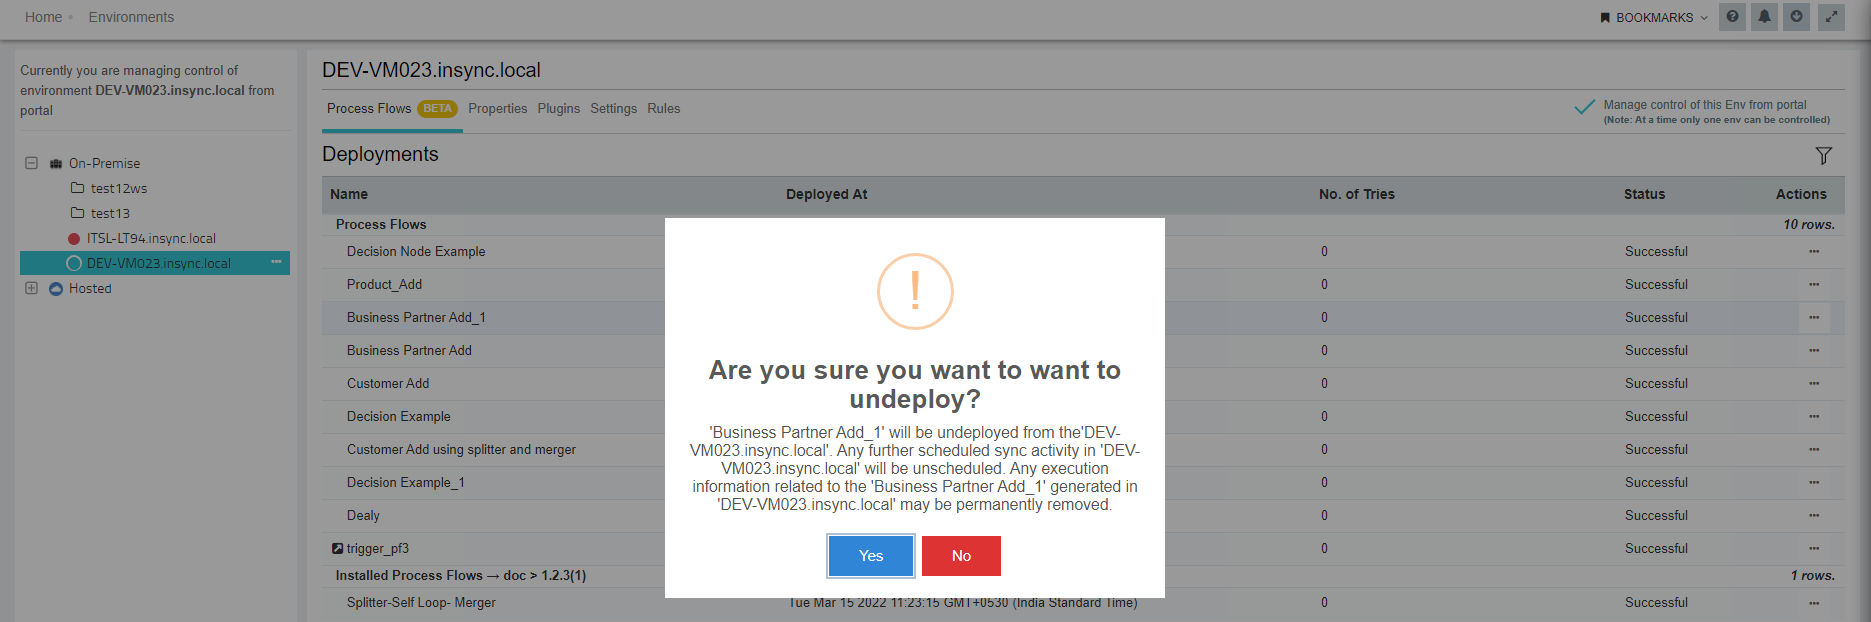Open the Rules tab
The height and width of the screenshot is (622, 1871).
tap(663, 109)
